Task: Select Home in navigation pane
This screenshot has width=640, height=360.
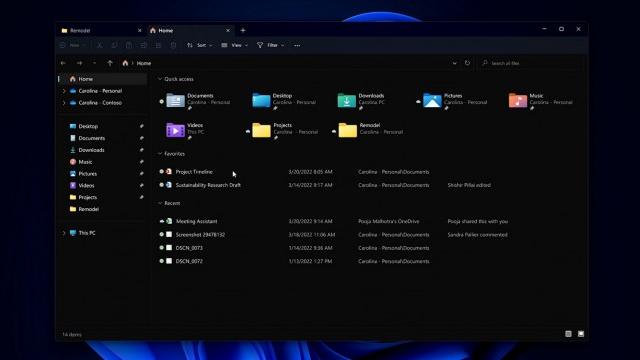Action: coord(102,79)
